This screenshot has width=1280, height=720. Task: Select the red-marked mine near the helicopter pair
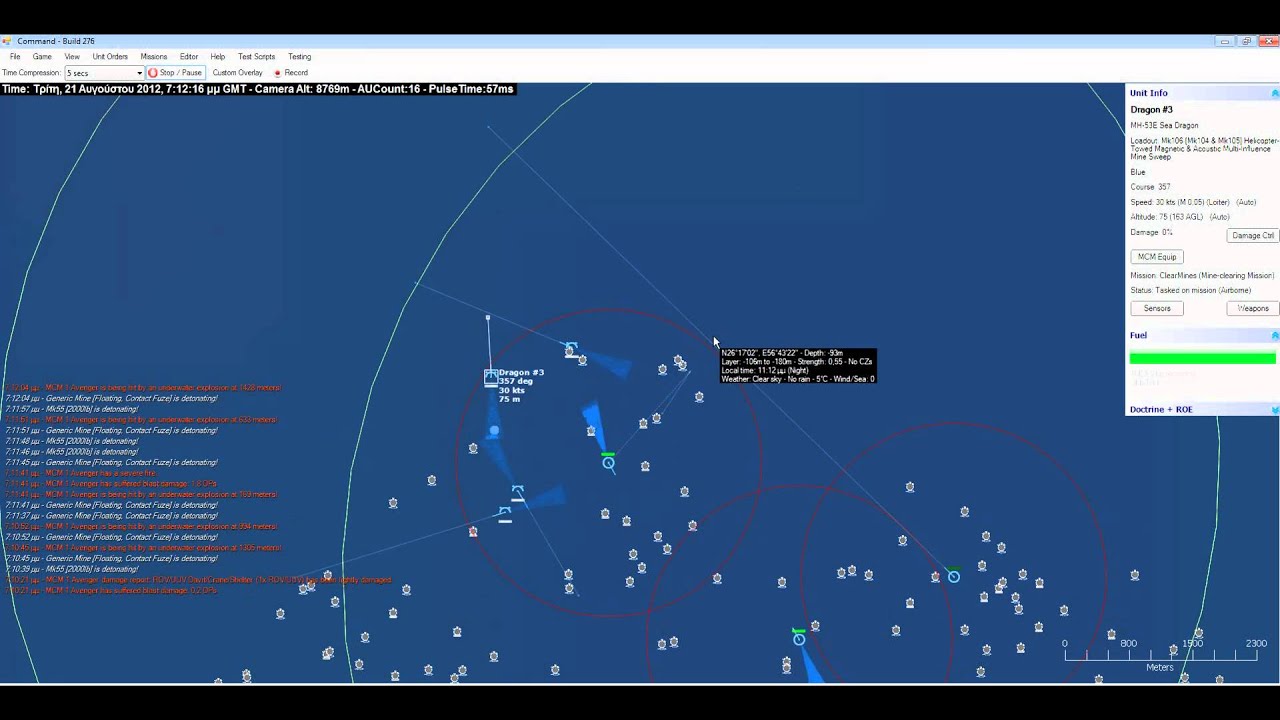473,531
